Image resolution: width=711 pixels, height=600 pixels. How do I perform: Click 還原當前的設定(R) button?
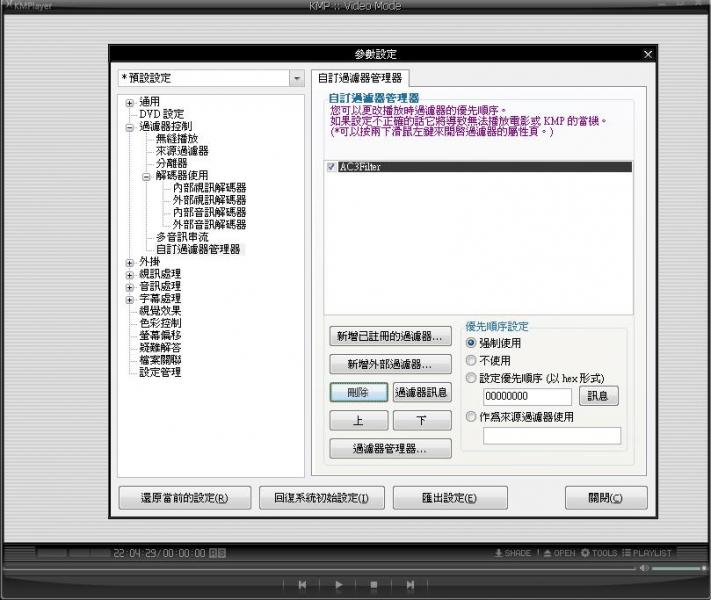(185, 498)
